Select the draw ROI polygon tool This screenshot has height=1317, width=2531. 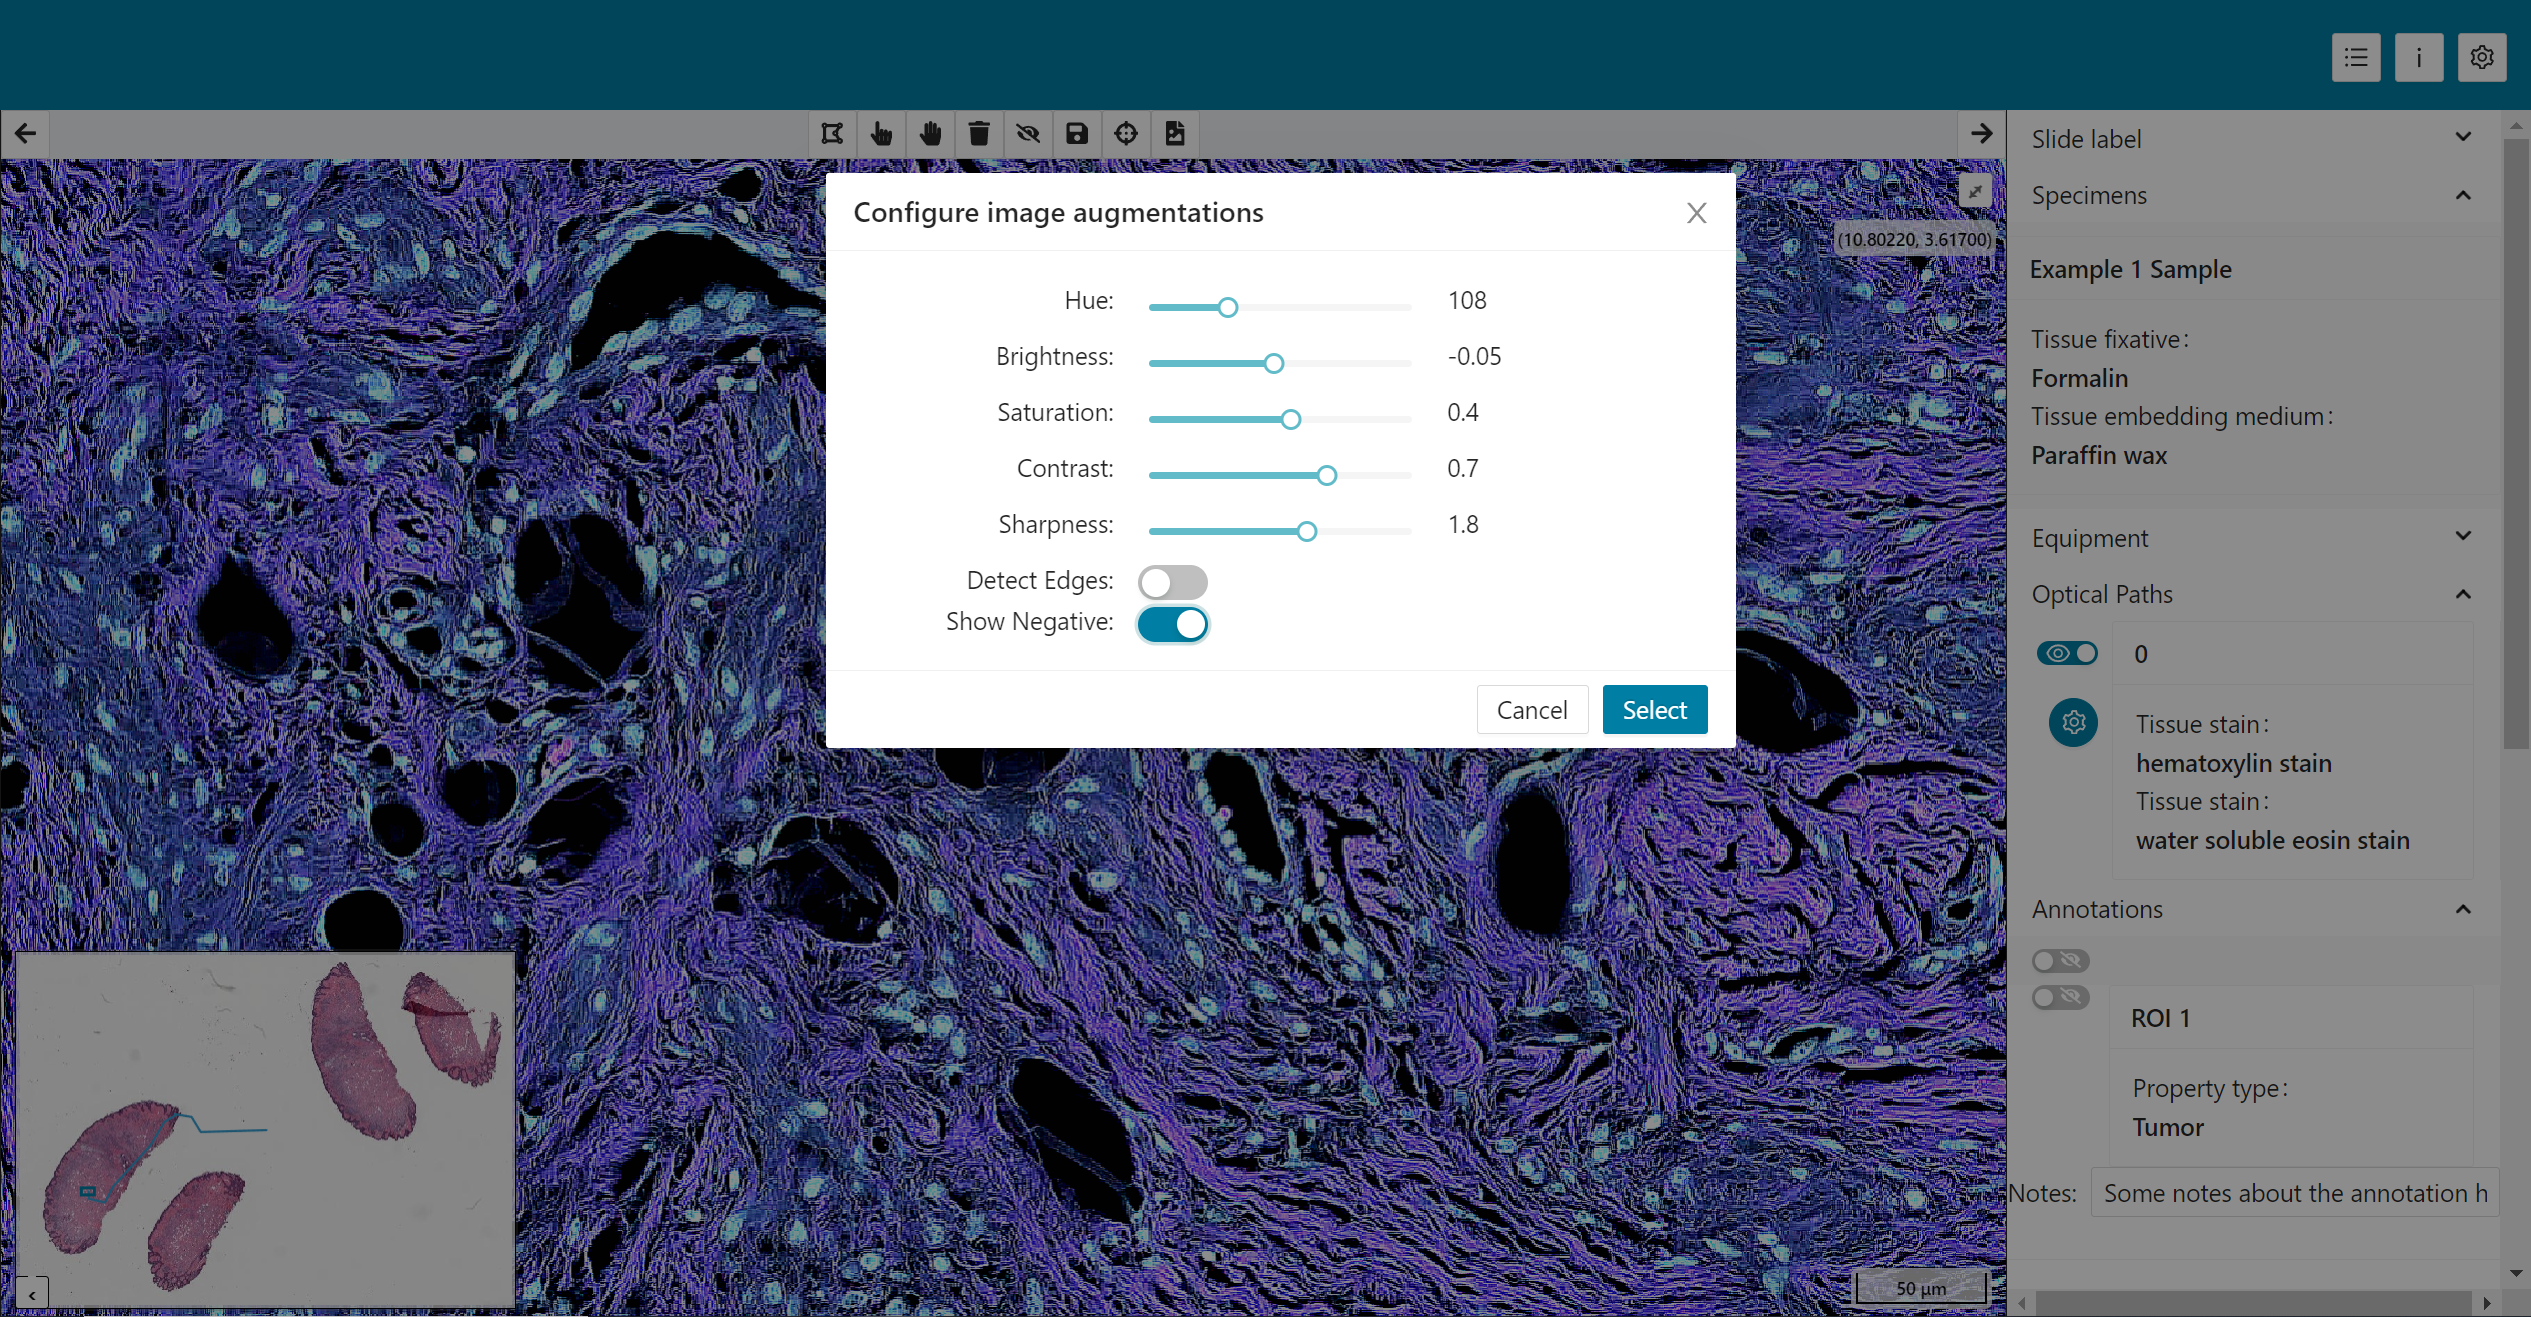832,134
